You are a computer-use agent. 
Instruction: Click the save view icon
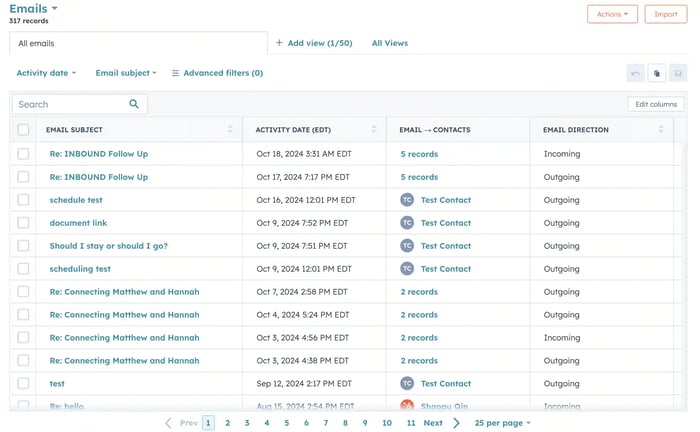click(x=678, y=73)
